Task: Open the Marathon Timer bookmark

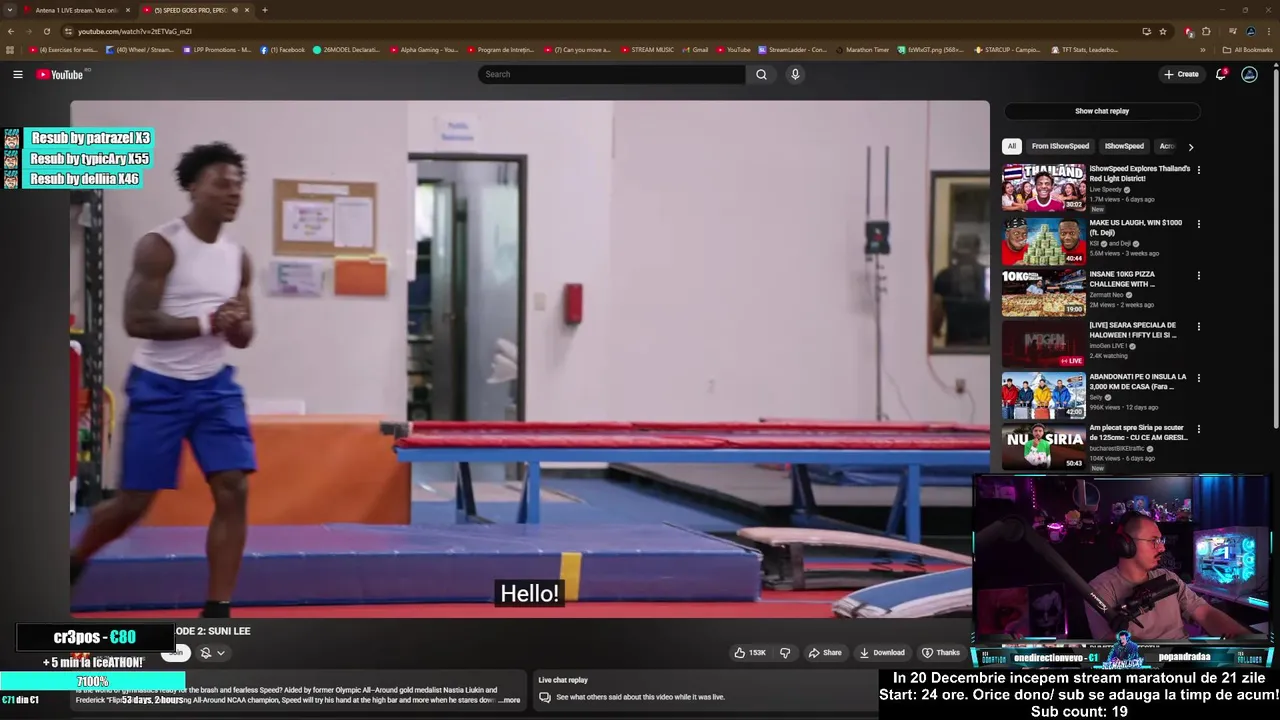Action: [862, 50]
